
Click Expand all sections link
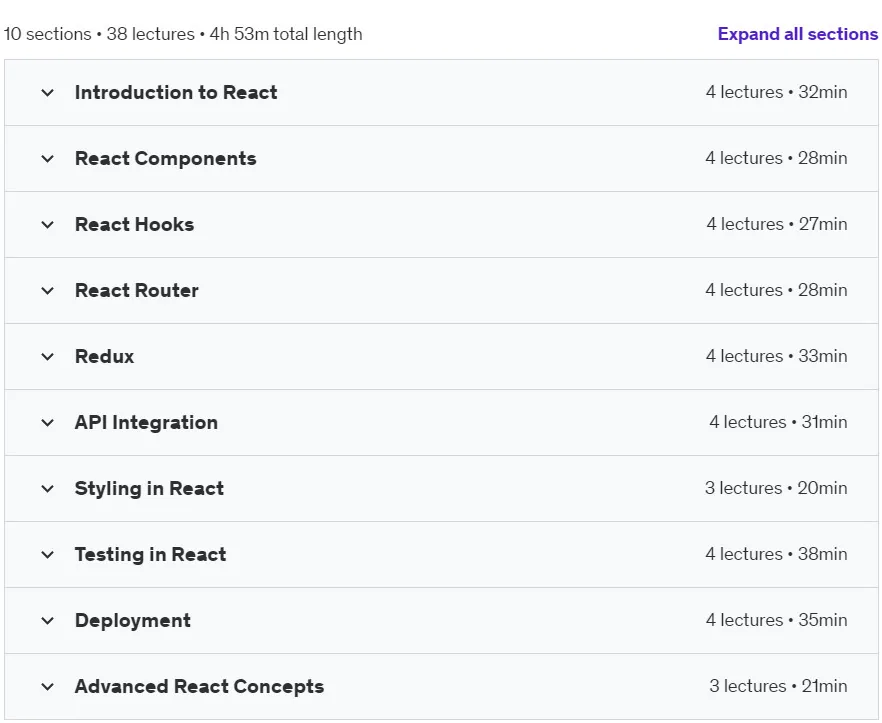pos(797,34)
